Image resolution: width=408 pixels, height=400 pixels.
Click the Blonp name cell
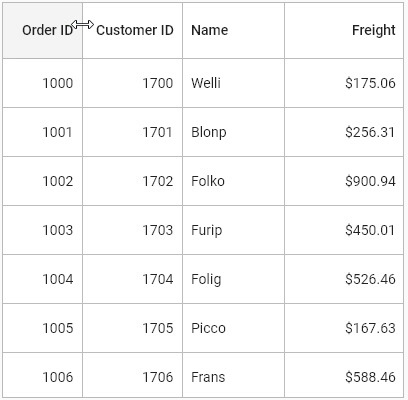[x=233, y=132]
